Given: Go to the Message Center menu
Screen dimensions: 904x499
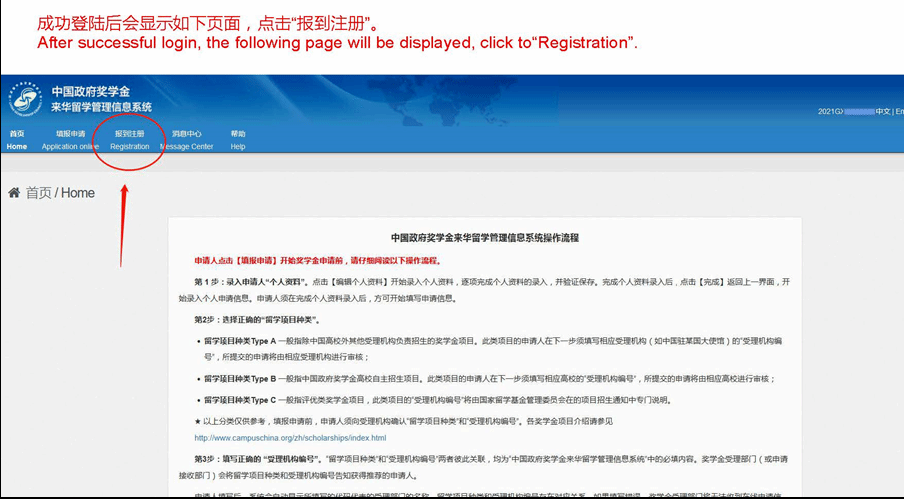Looking at the screenshot, I should point(187,140).
